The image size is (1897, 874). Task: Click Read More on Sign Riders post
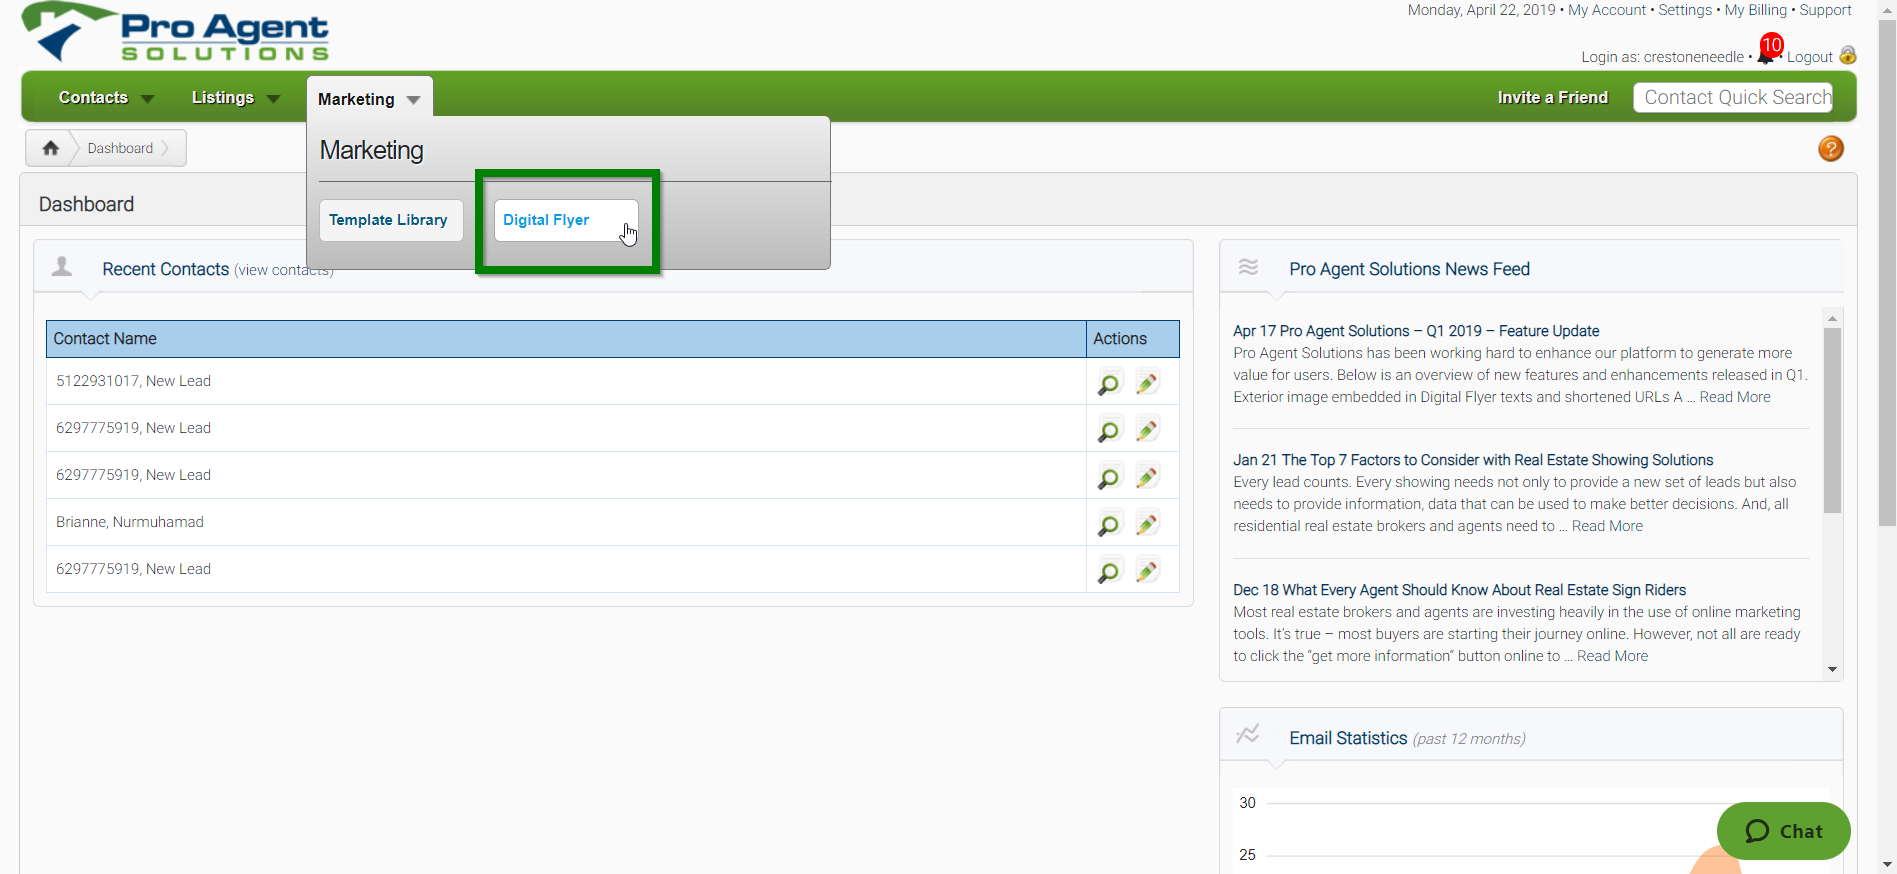click(1612, 656)
